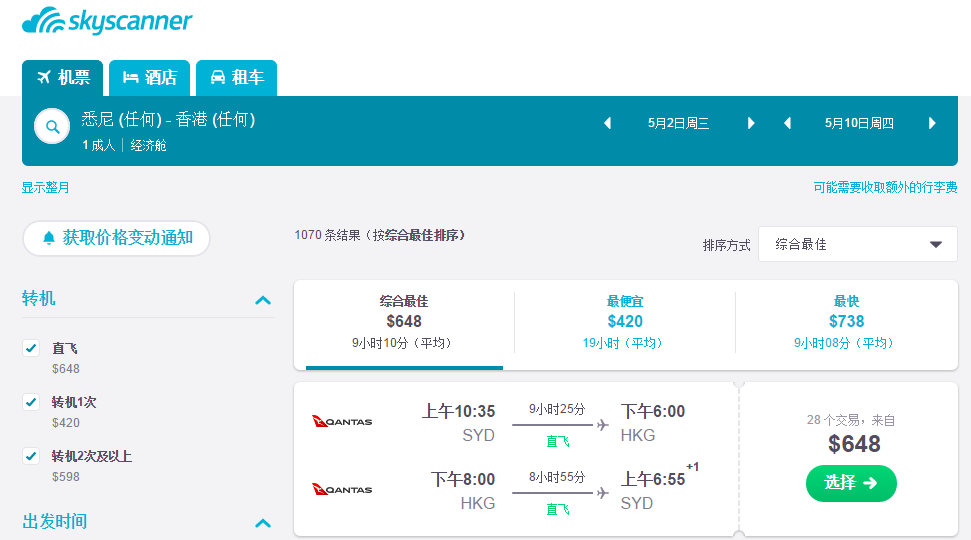The height and width of the screenshot is (540, 971).
Task: Click the green 选择 button for $648
Action: coord(851,483)
